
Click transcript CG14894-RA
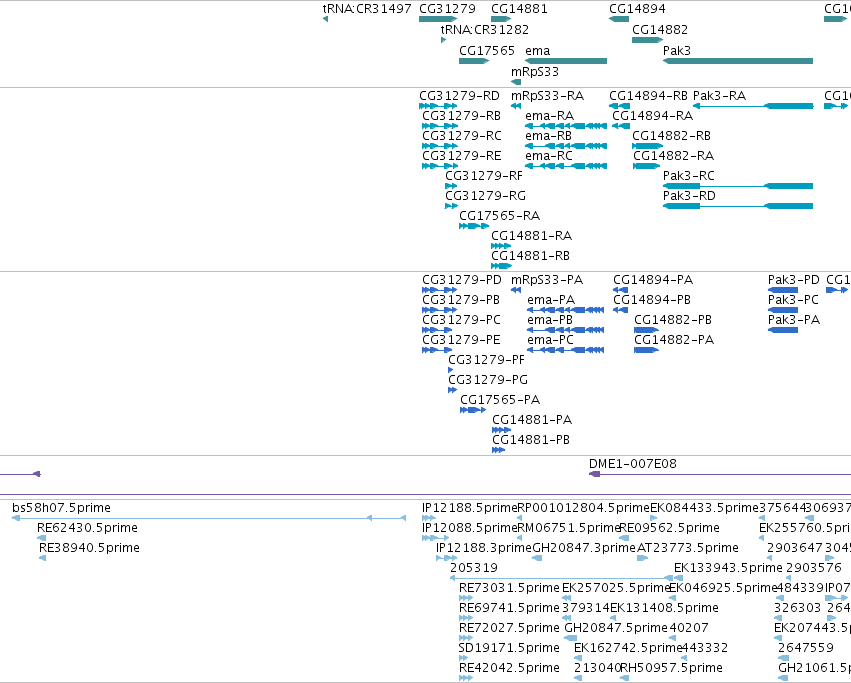tap(653, 116)
